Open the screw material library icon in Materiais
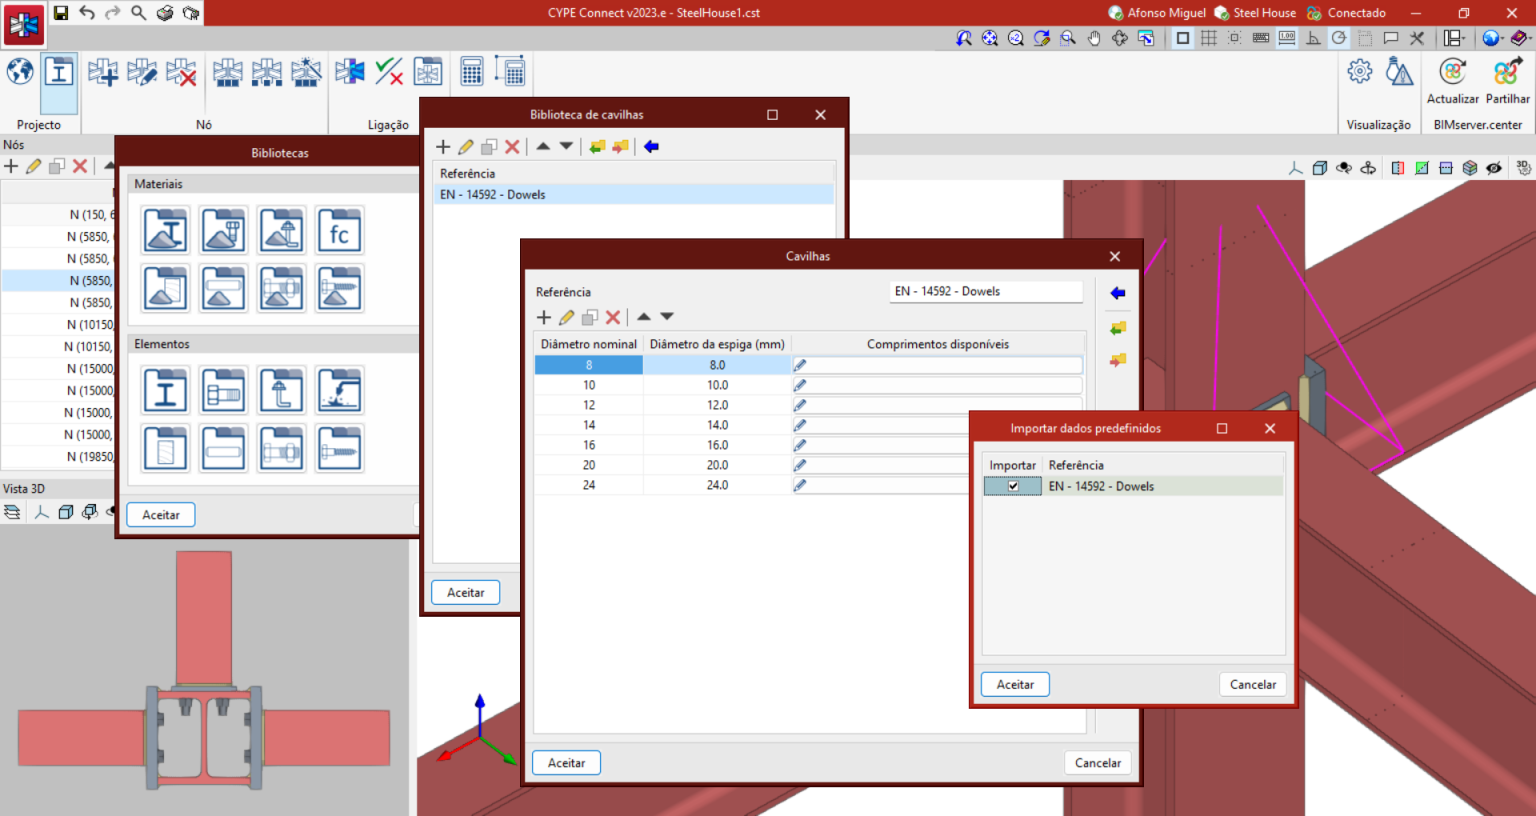The width and height of the screenshot is (1536, 816). click(339, 289)
